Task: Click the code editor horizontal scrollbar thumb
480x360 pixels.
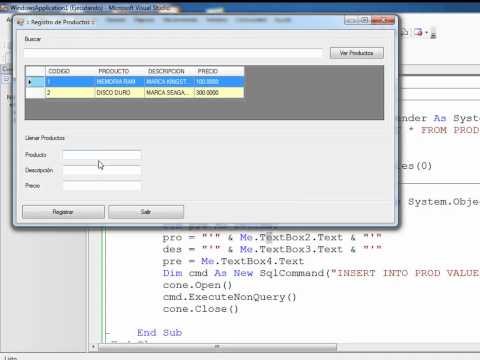Action: (217, 347)
